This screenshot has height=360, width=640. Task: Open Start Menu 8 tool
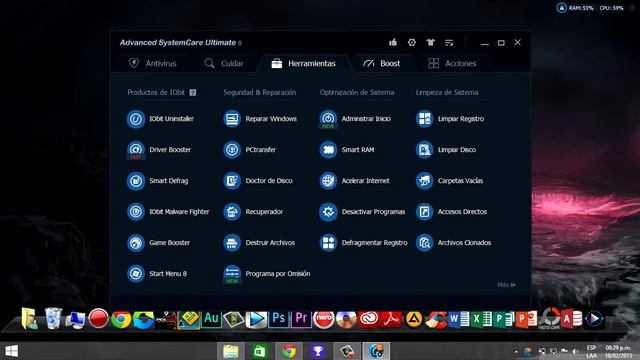pos(157,273)
